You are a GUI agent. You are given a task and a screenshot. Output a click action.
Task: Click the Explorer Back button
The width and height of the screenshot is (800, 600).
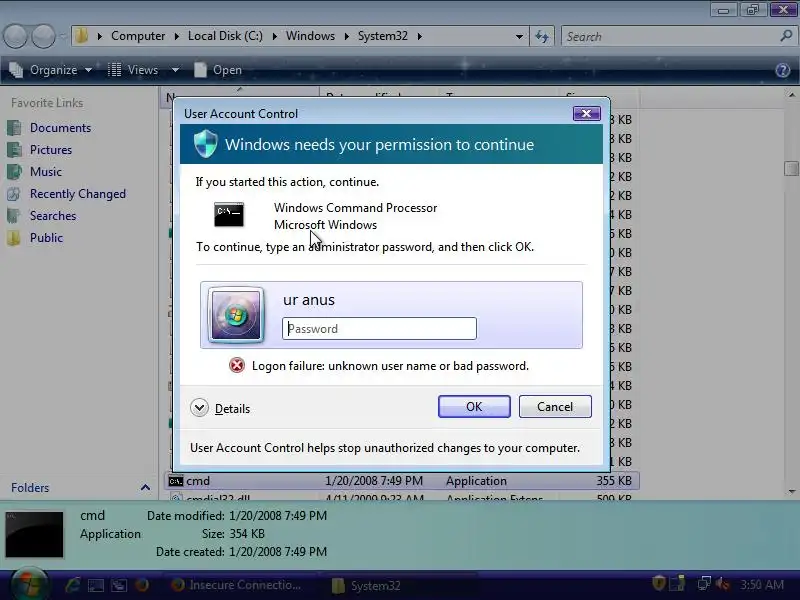(x=15, y=36)
